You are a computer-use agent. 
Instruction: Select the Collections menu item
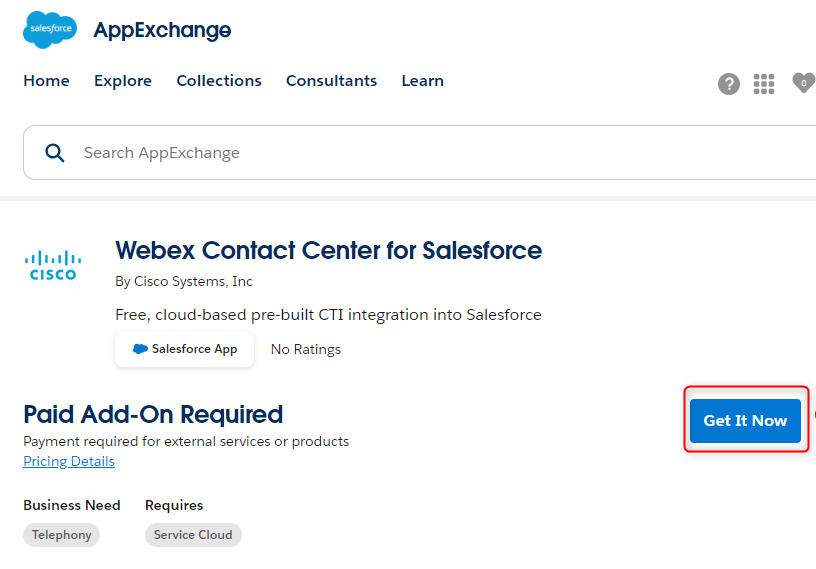219,81
